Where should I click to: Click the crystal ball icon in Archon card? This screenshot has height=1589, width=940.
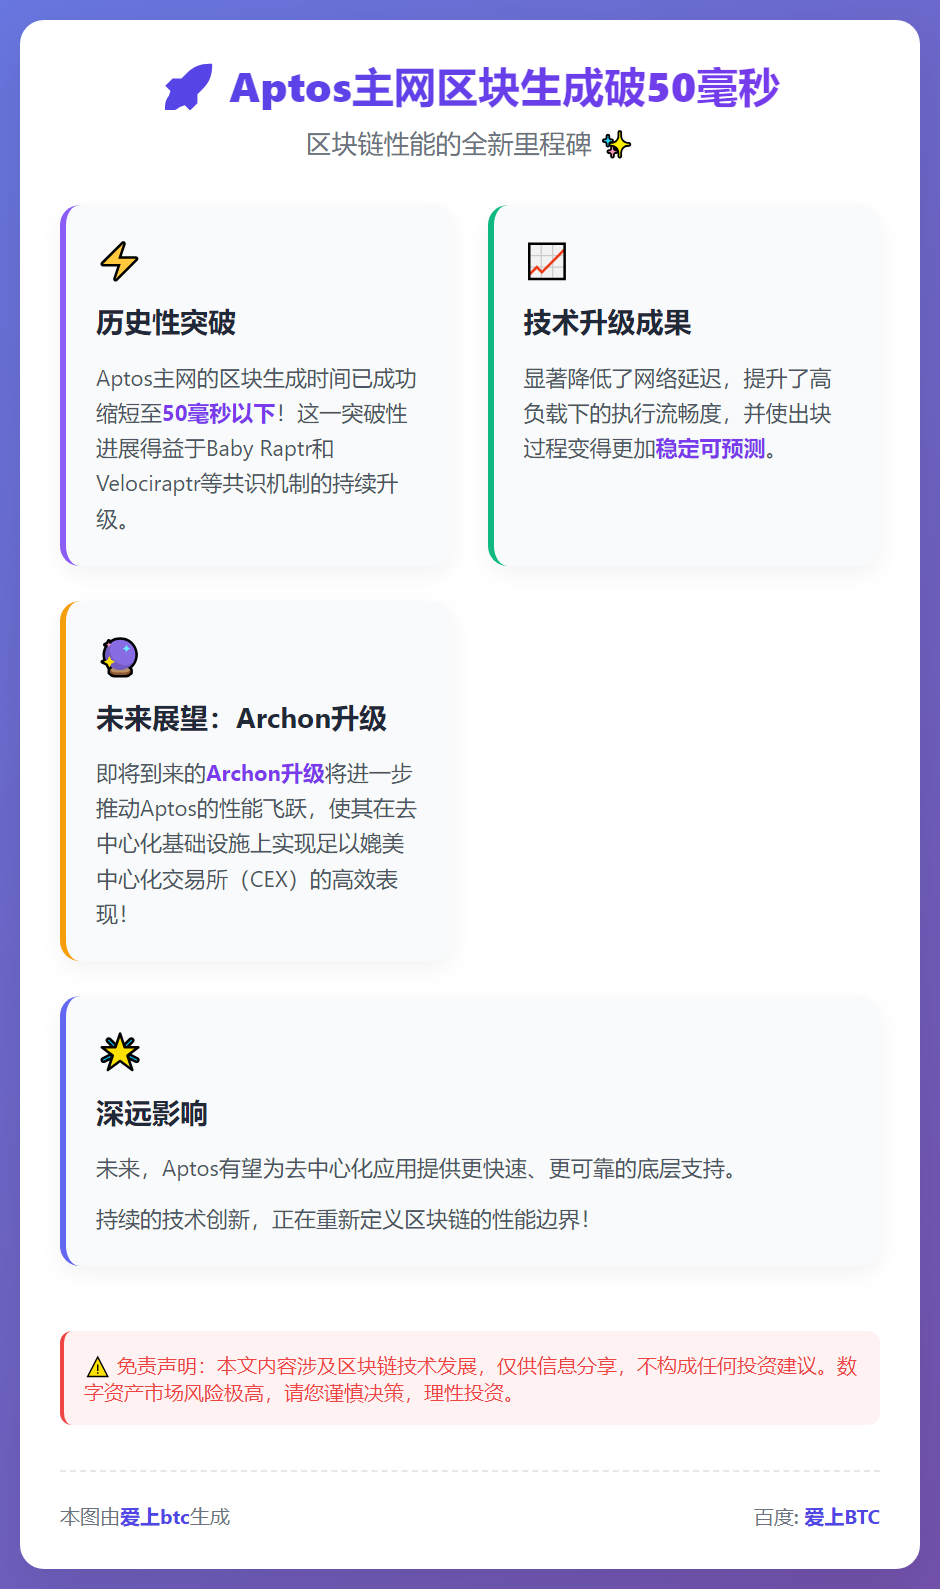click(119, 657)
